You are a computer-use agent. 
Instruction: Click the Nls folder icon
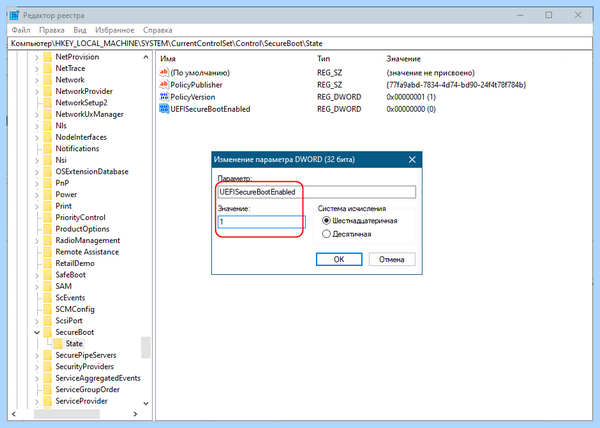point(47,126)
